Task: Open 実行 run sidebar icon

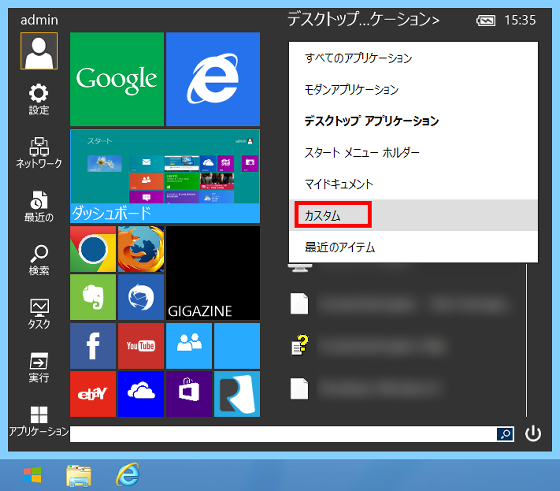Action: point(39,367)
